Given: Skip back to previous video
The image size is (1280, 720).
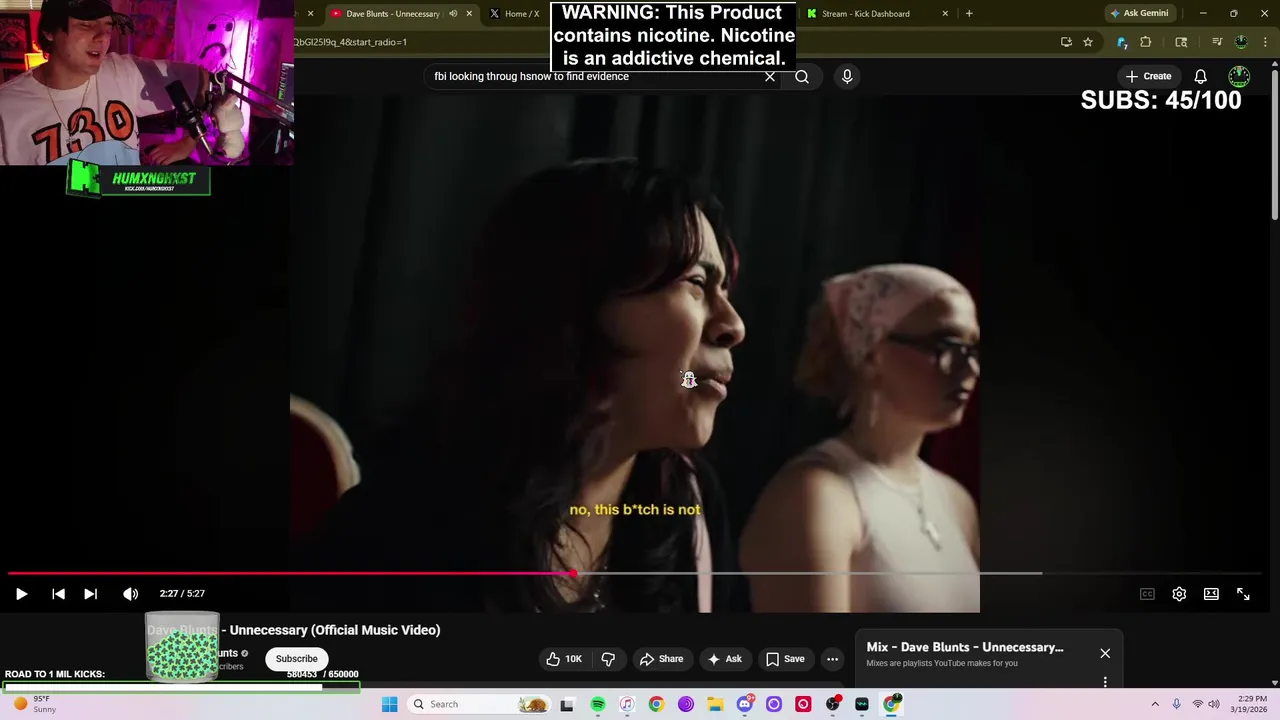Looking at the screenshot, I should (58, 594).
